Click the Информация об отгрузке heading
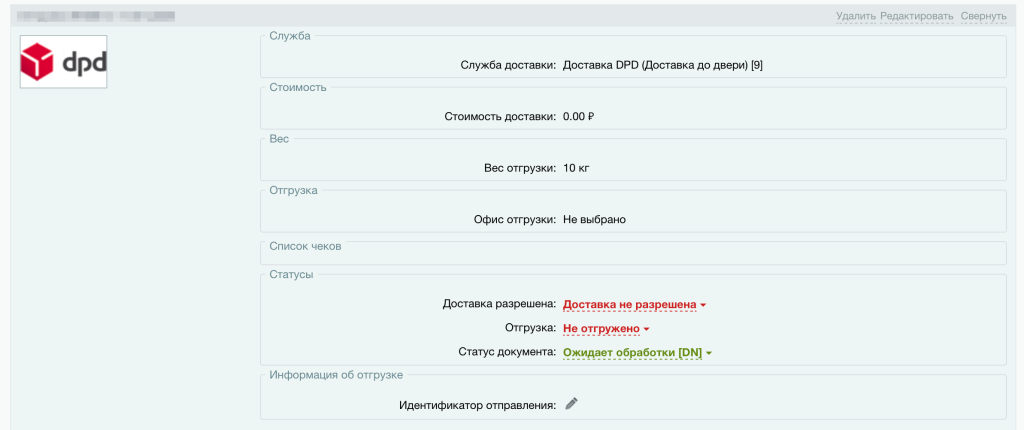Image resolution: width=1024 pixels, height=430 pixels. [x=336, y=374]
